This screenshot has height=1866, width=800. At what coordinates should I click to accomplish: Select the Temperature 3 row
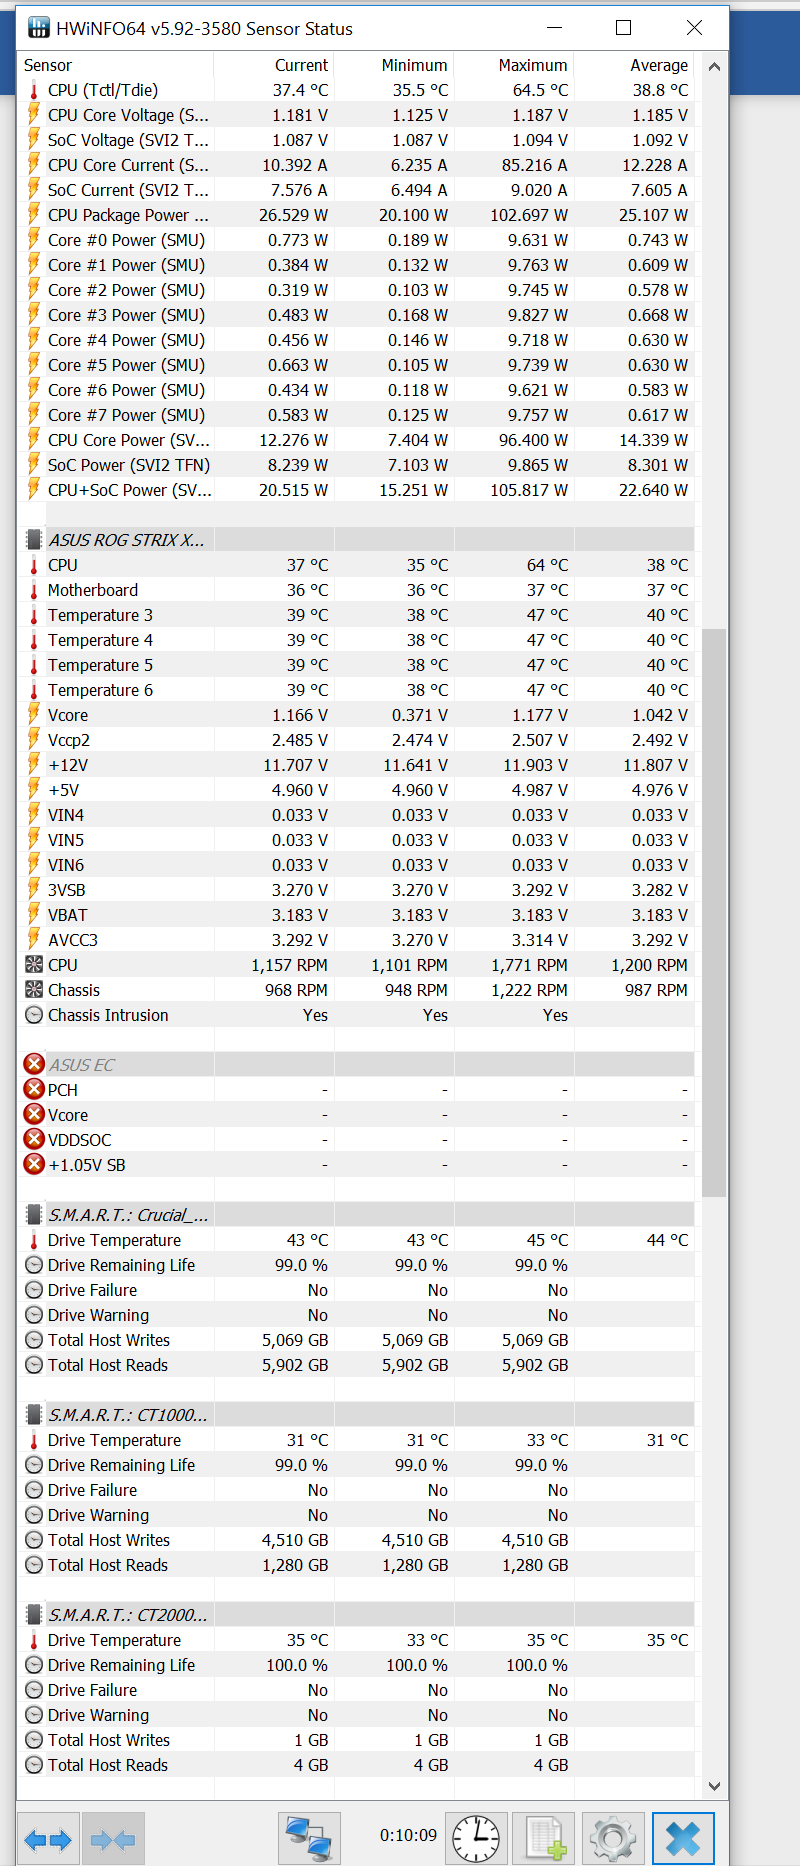[x=356, y=615]
